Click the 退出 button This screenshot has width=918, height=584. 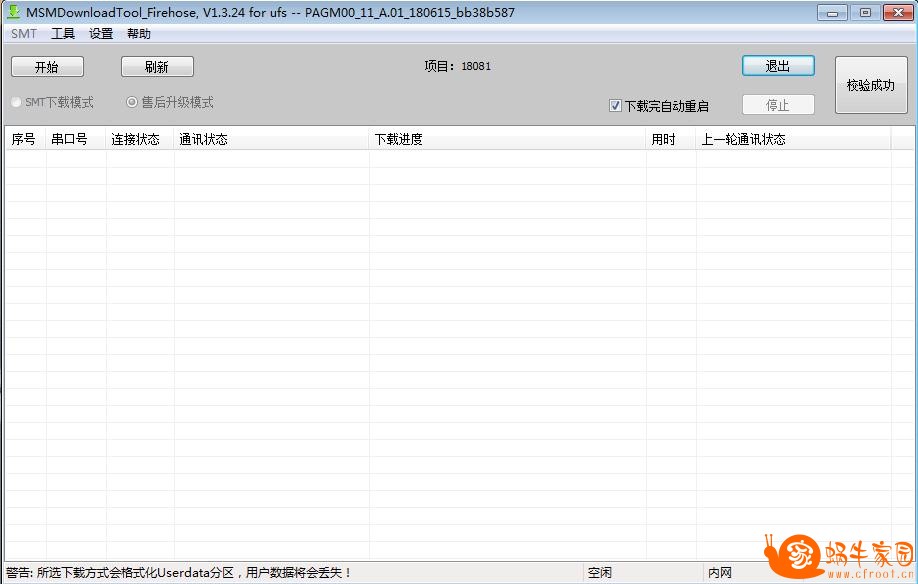[x=778, y=66]
